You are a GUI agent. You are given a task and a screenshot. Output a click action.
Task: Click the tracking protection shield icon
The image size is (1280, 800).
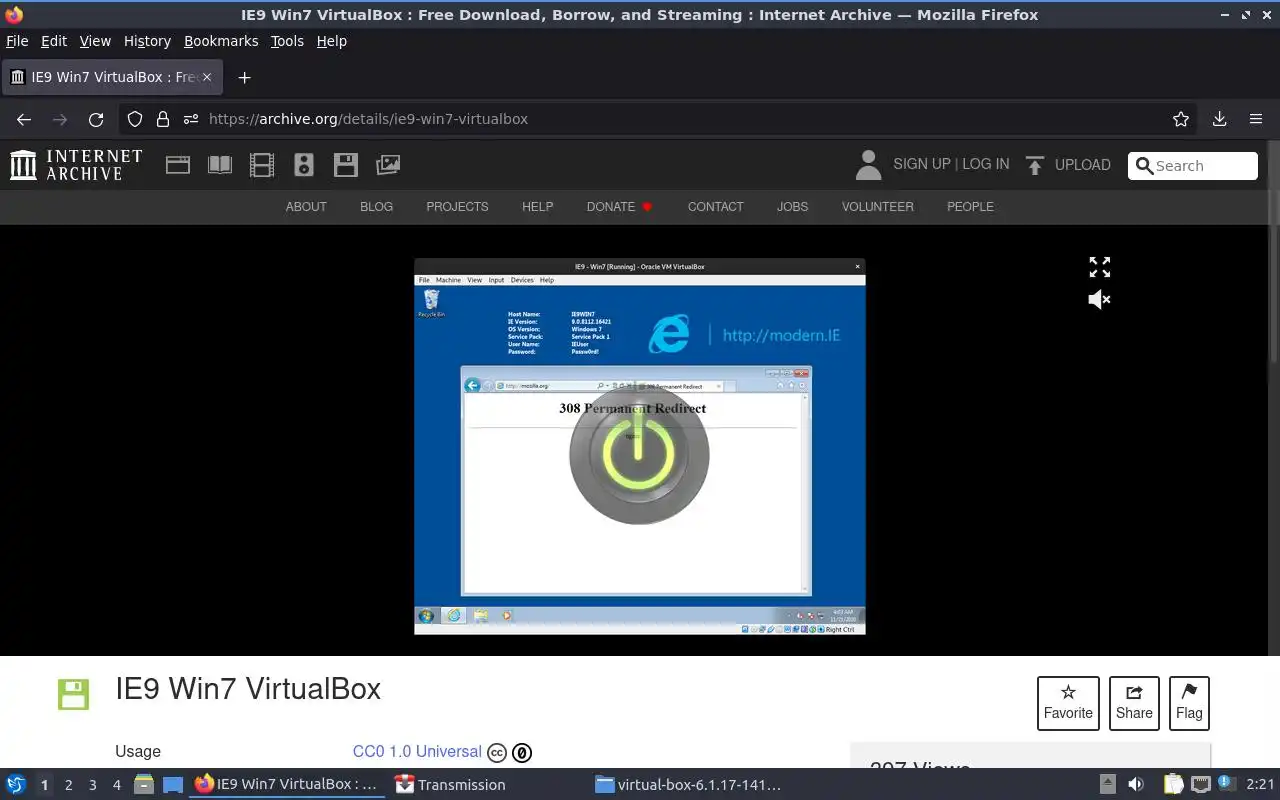pyautogui.click(x=135, y=119)
